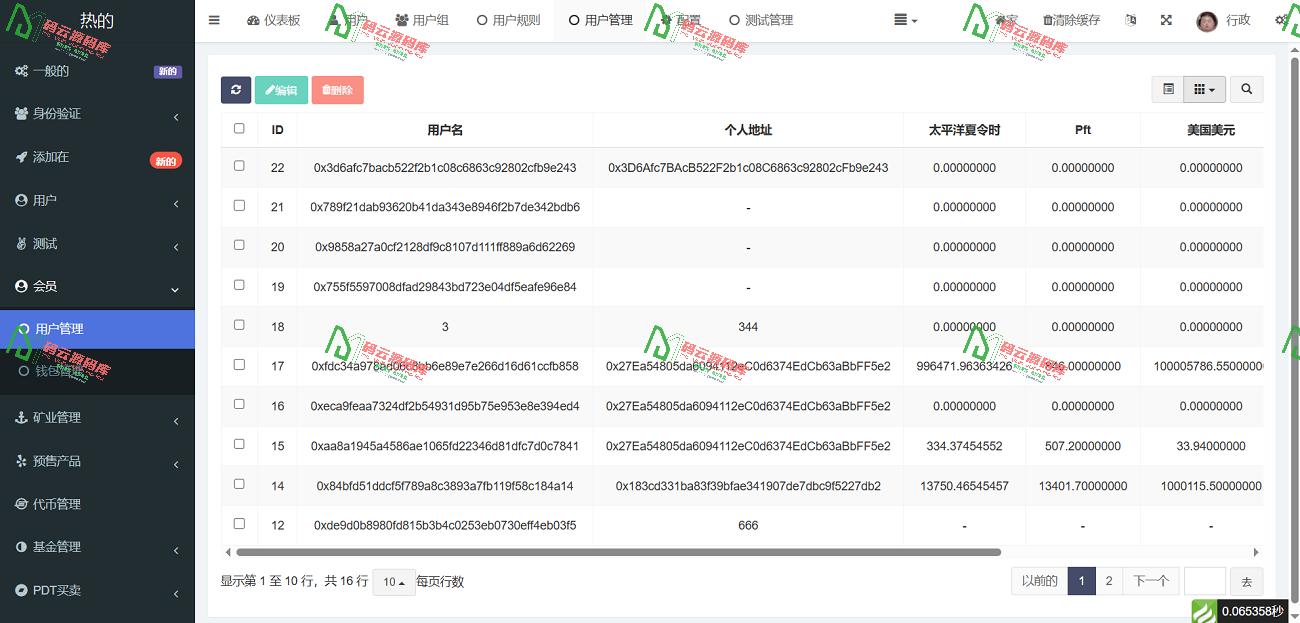Click the language switch icon near 行政

pos(1130,20)
